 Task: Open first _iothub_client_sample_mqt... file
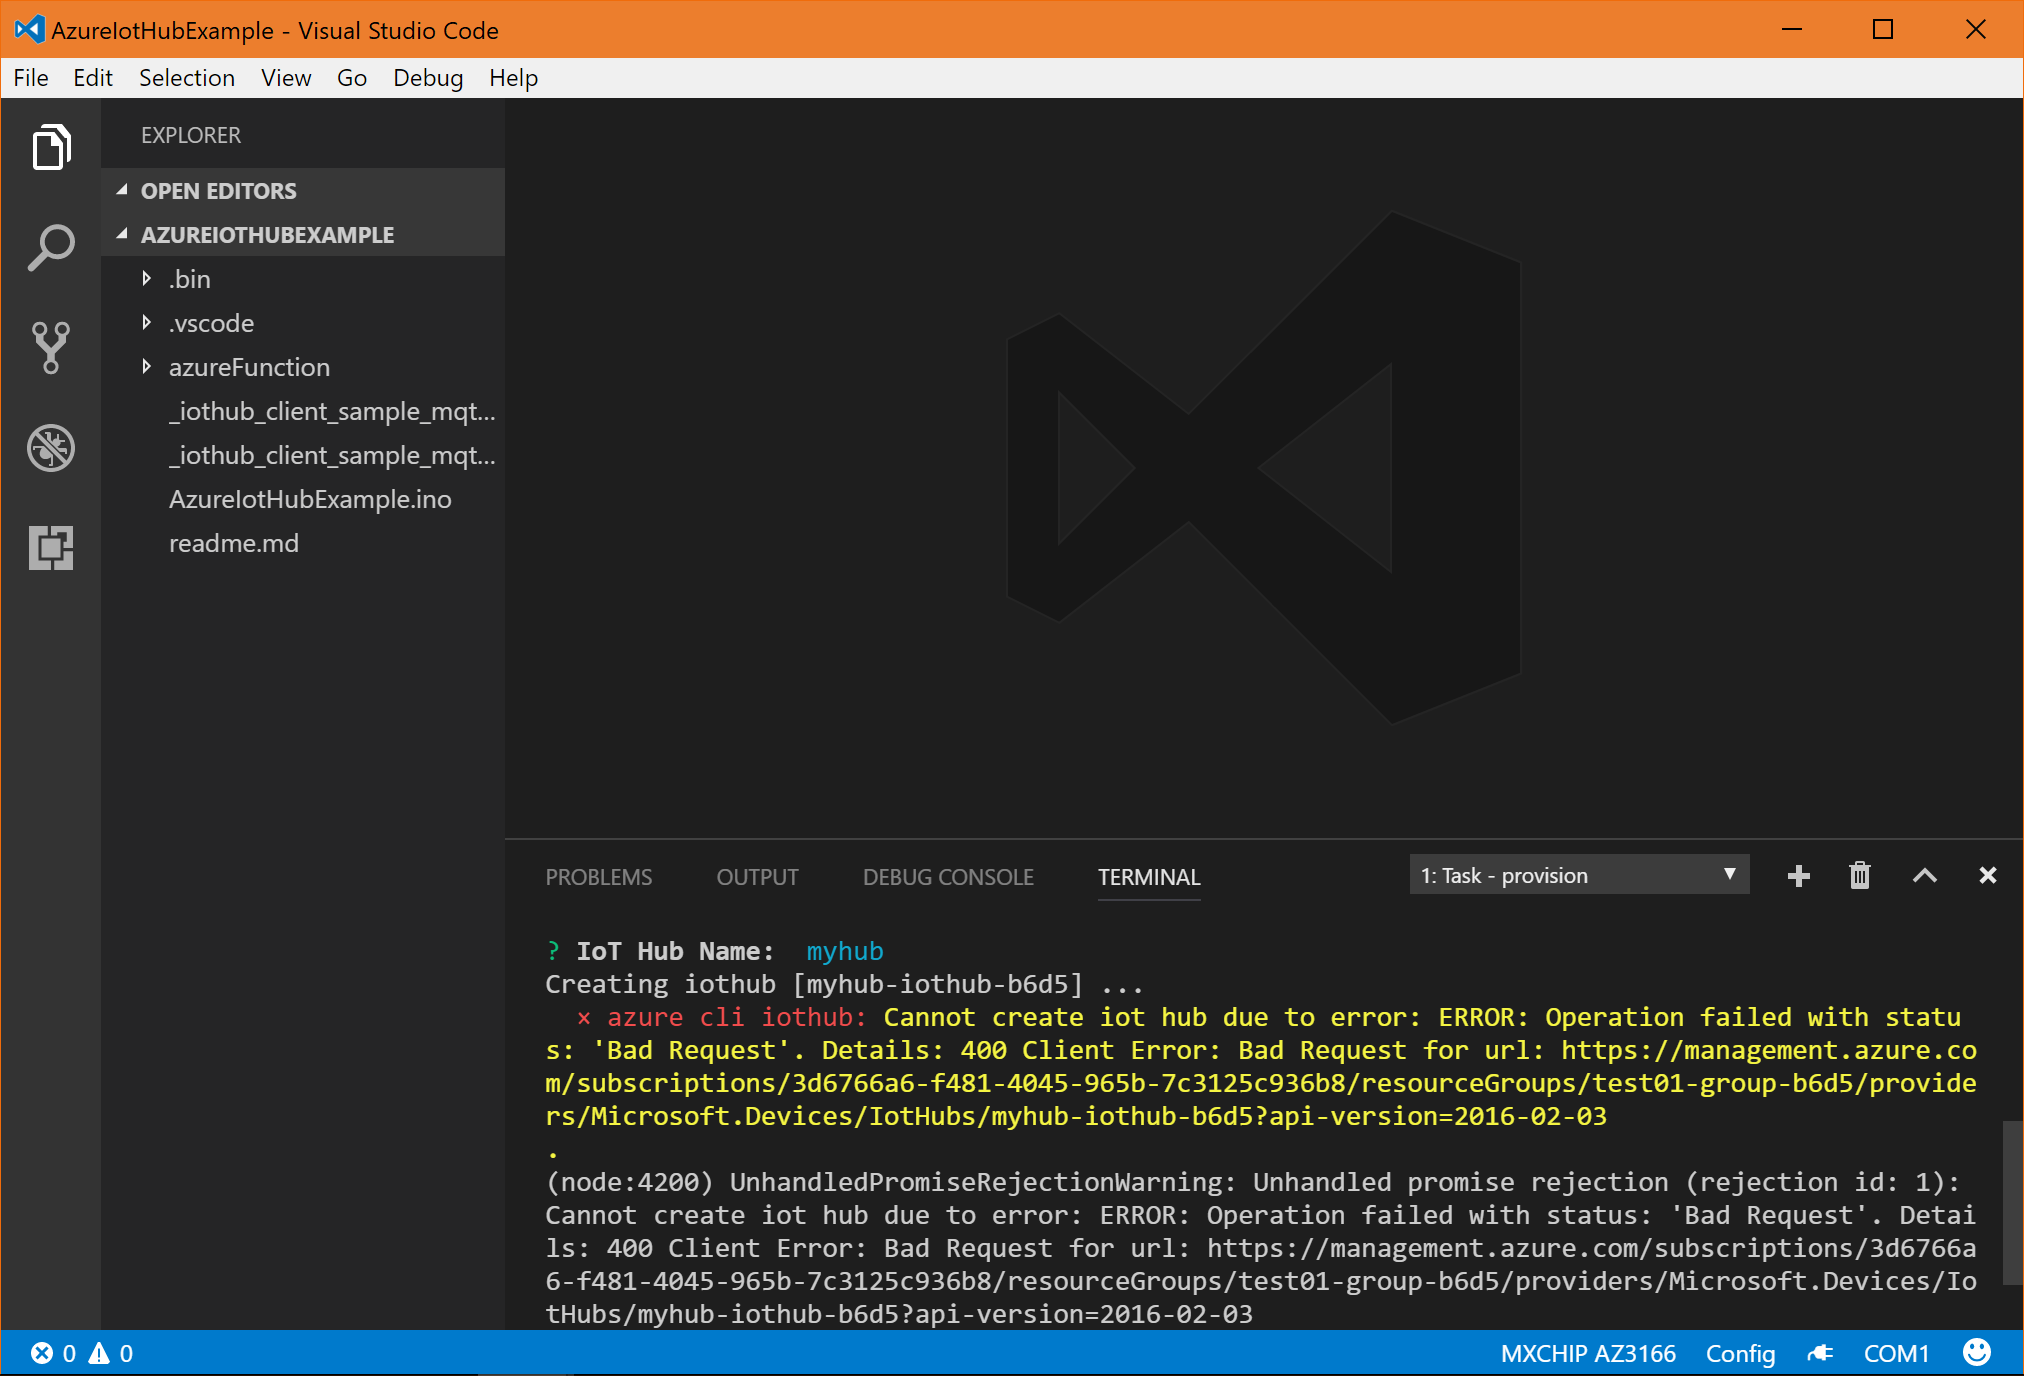coord(302,410)
